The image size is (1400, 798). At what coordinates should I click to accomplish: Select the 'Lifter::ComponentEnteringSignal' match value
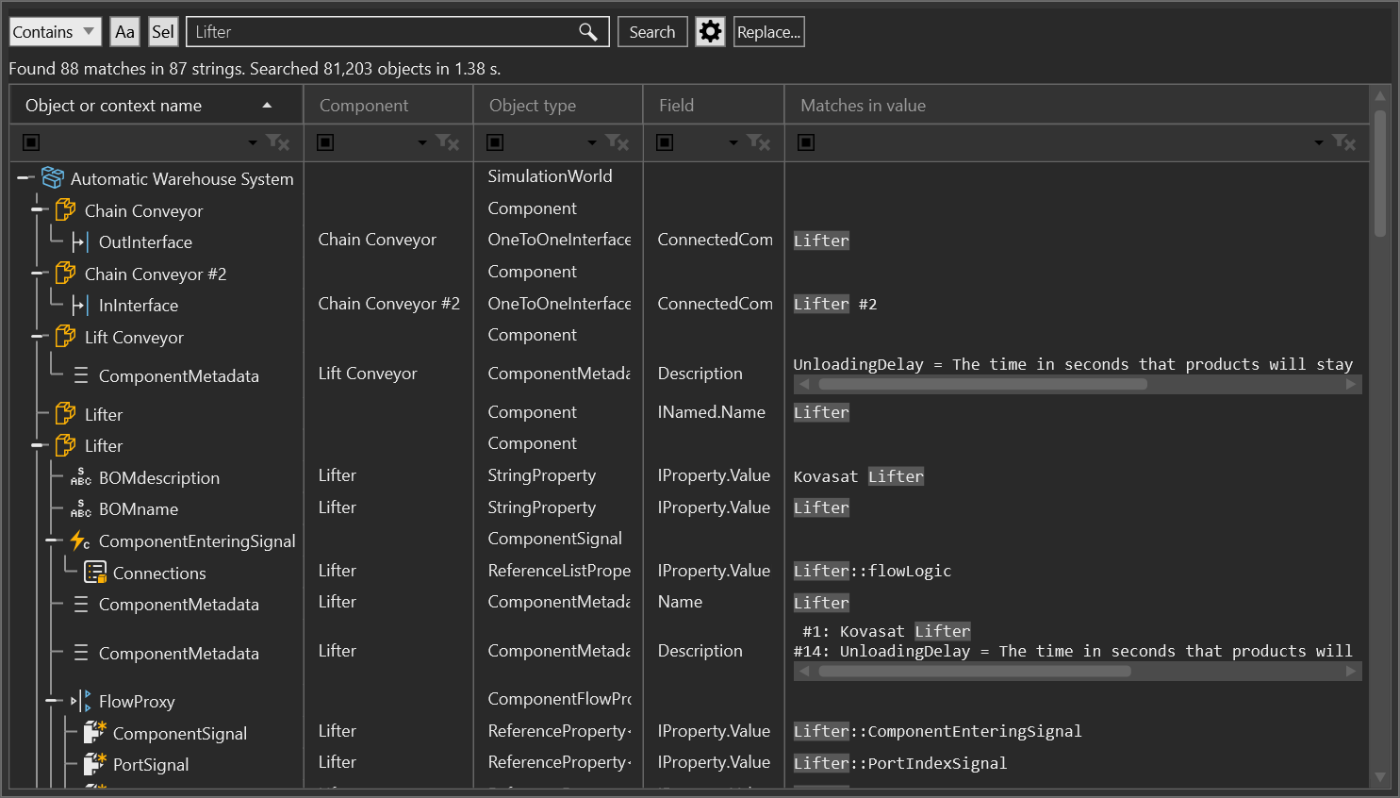pos(938,731)
